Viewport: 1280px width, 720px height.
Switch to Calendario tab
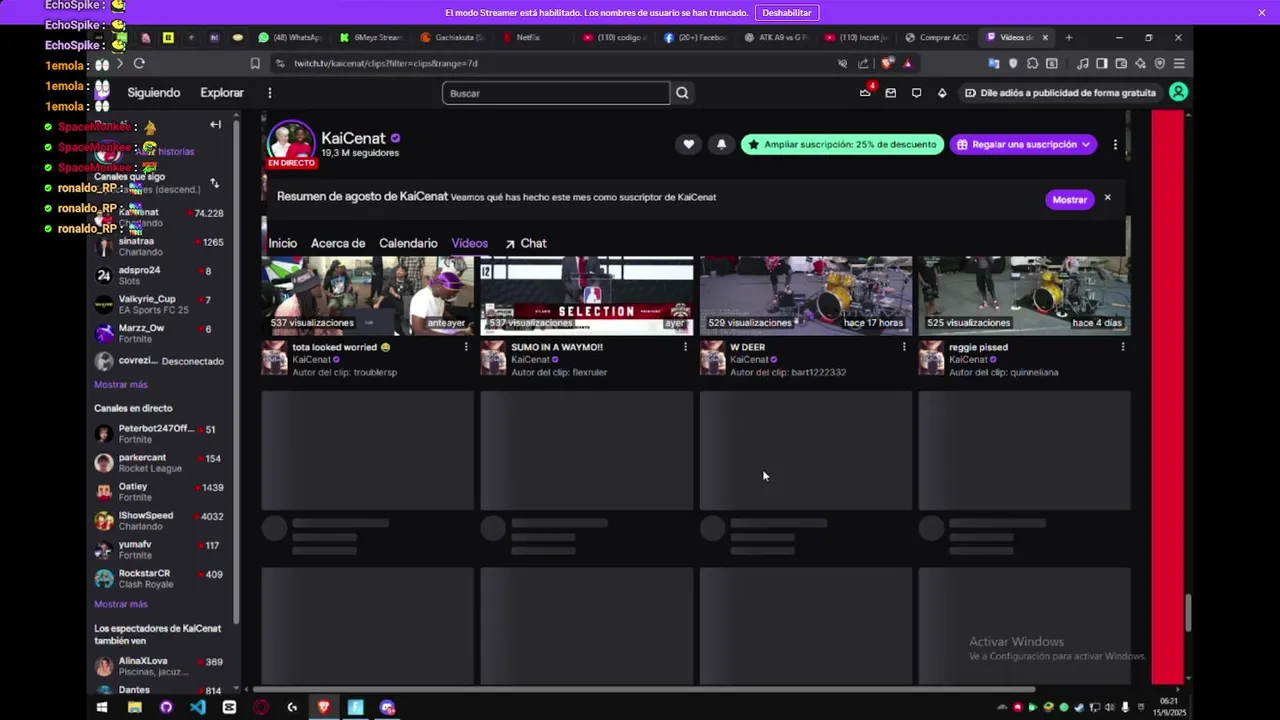point(408,243)
